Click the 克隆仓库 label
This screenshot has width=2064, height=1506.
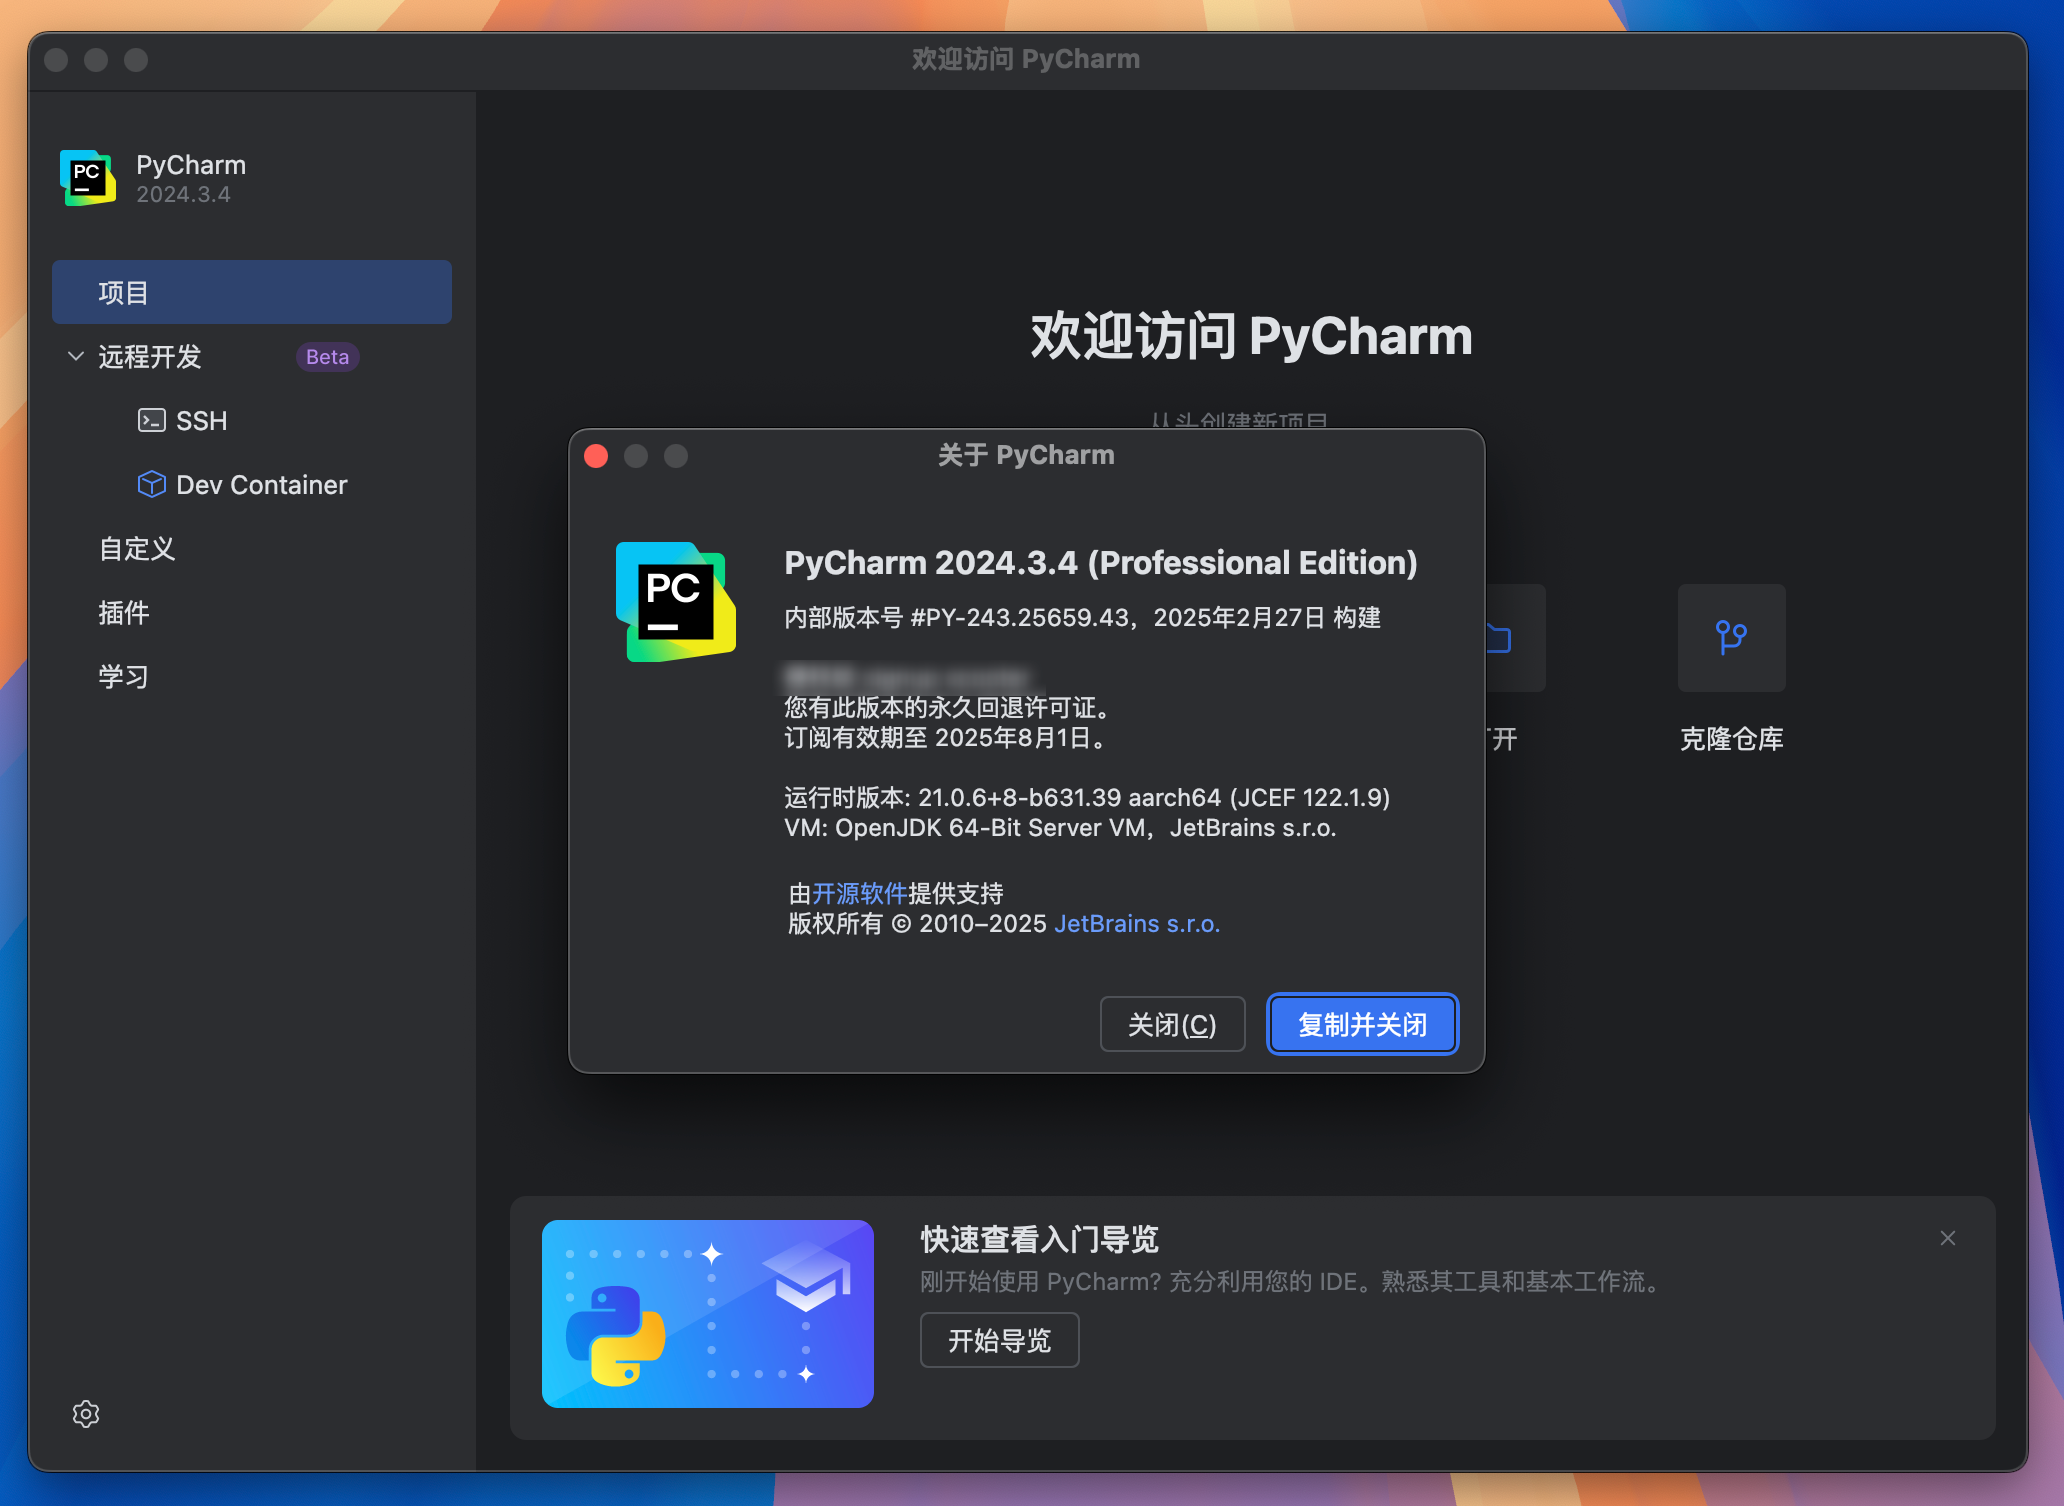[1731, 739]
